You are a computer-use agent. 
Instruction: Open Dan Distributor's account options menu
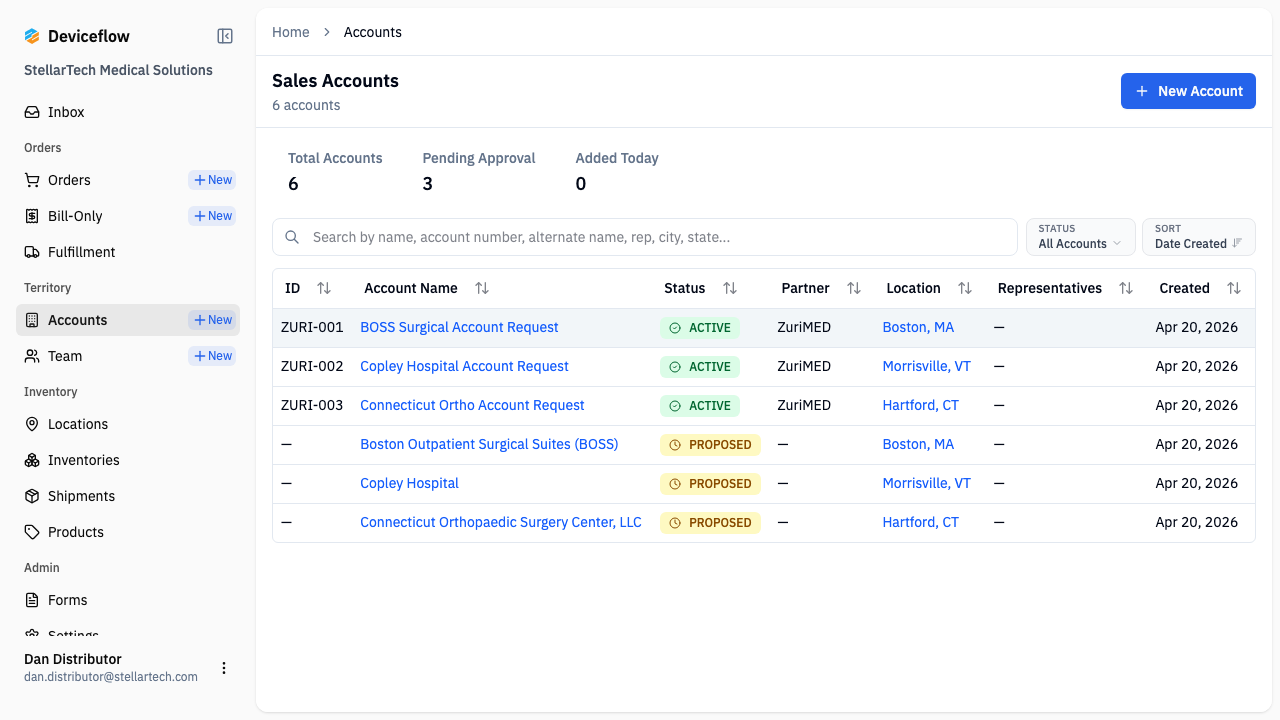pyautogui.click(x=224, y=668)
